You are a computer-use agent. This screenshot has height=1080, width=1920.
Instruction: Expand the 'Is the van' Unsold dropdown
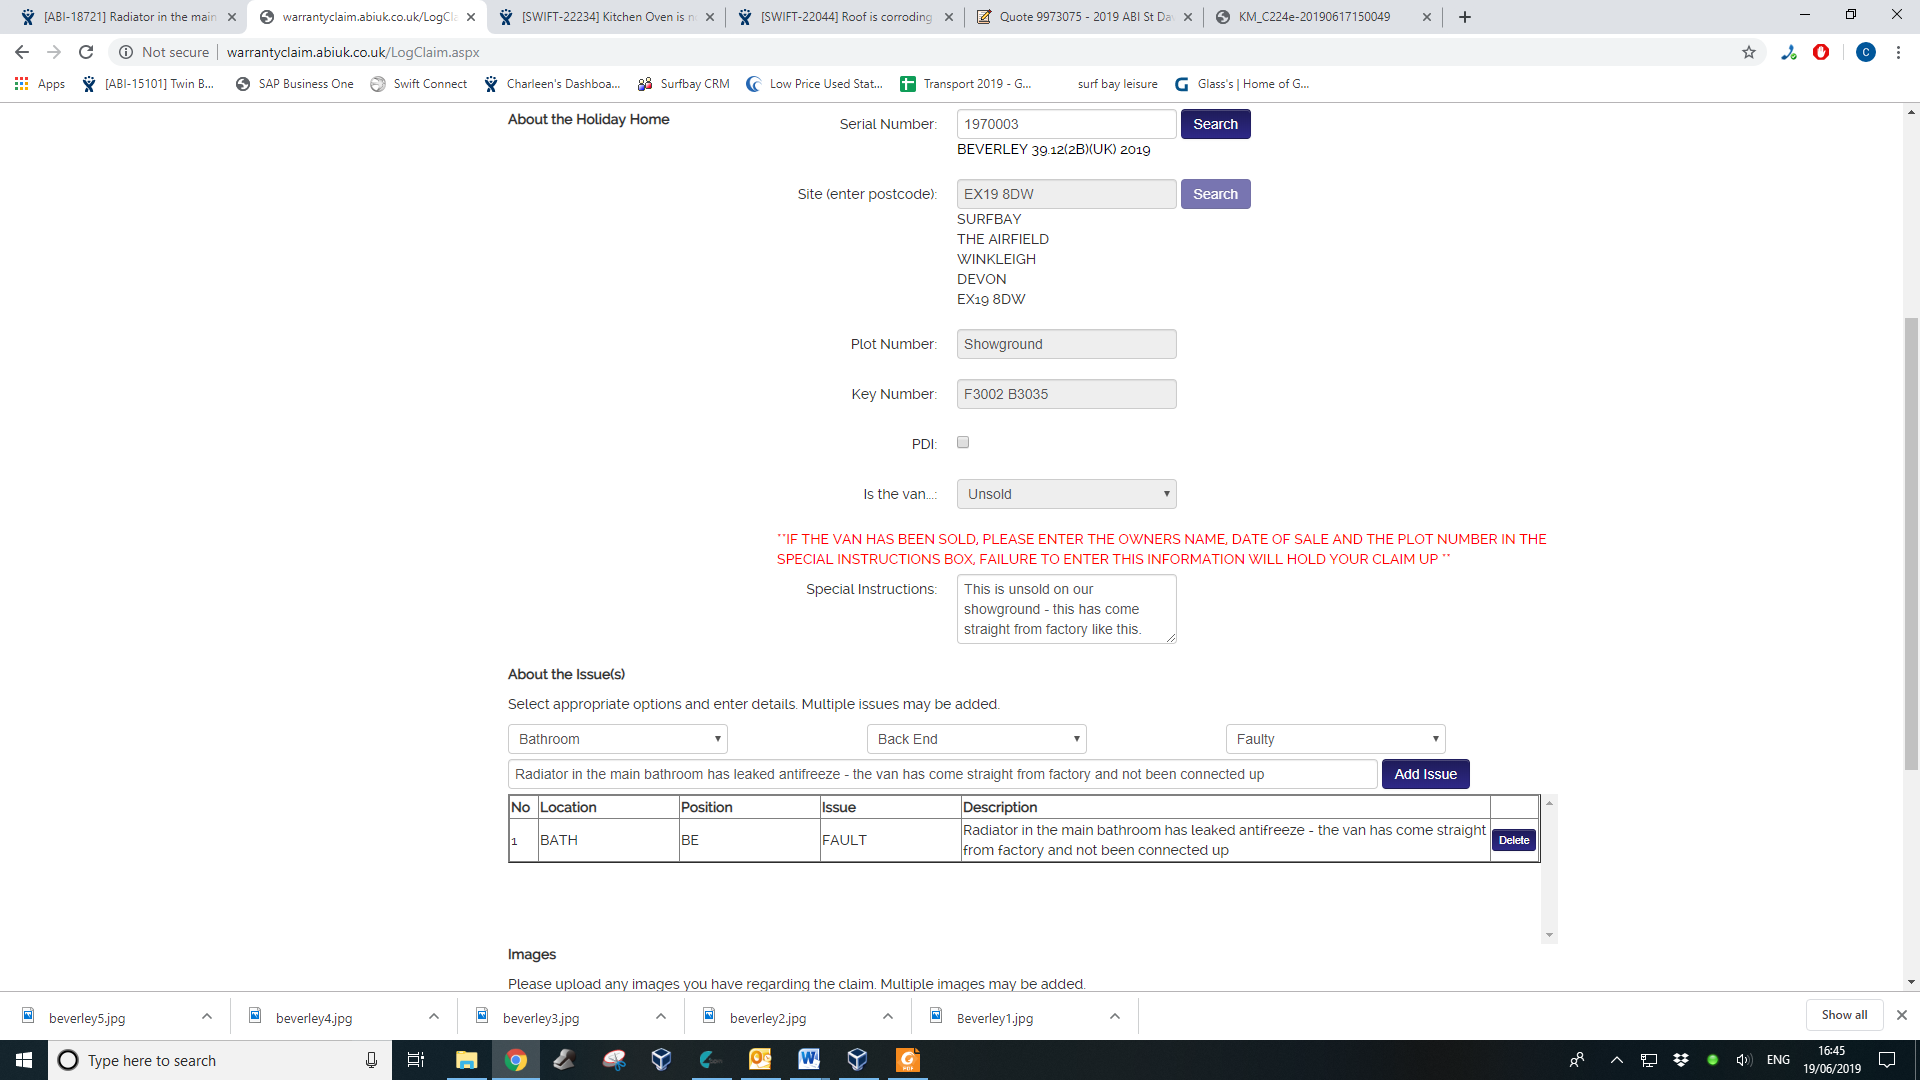(1066, 494)
